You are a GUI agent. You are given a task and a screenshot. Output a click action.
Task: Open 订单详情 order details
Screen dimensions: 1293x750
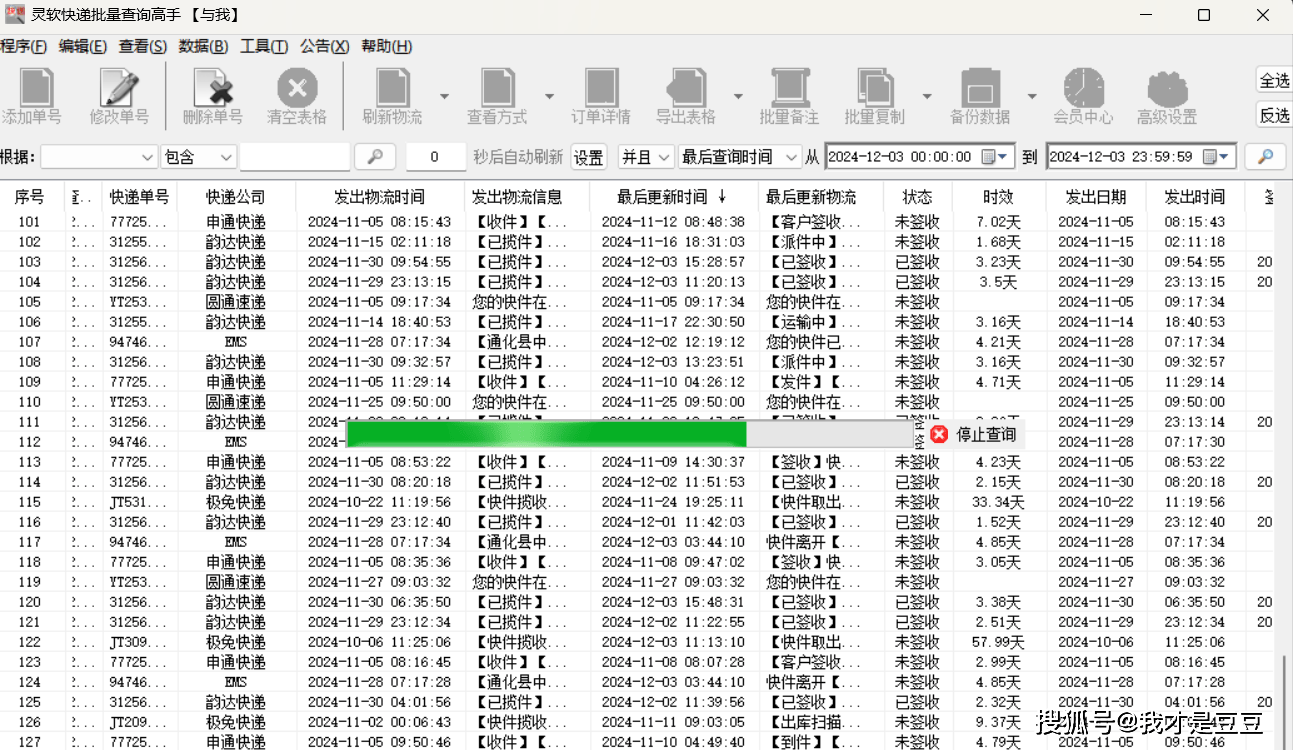(x=601, y=88)
